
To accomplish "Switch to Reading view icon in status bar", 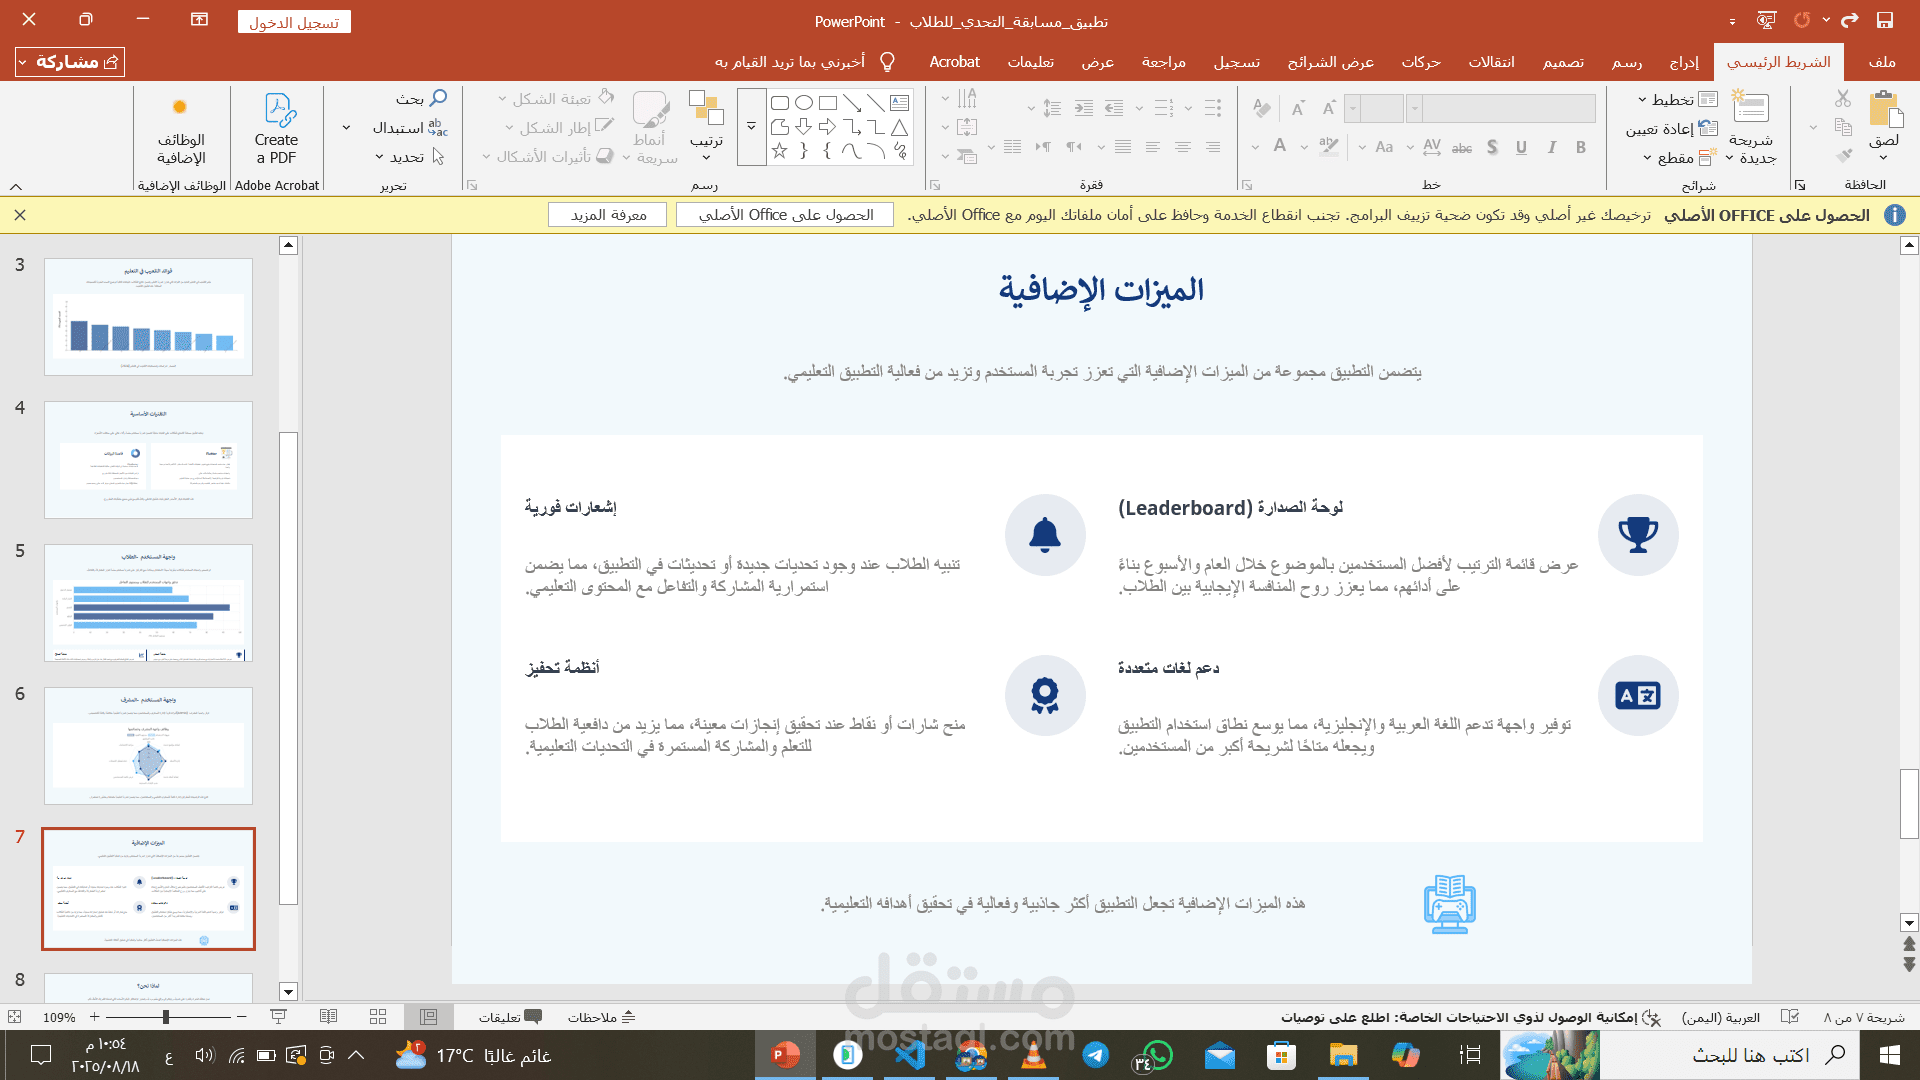I will coord(328,1017).
